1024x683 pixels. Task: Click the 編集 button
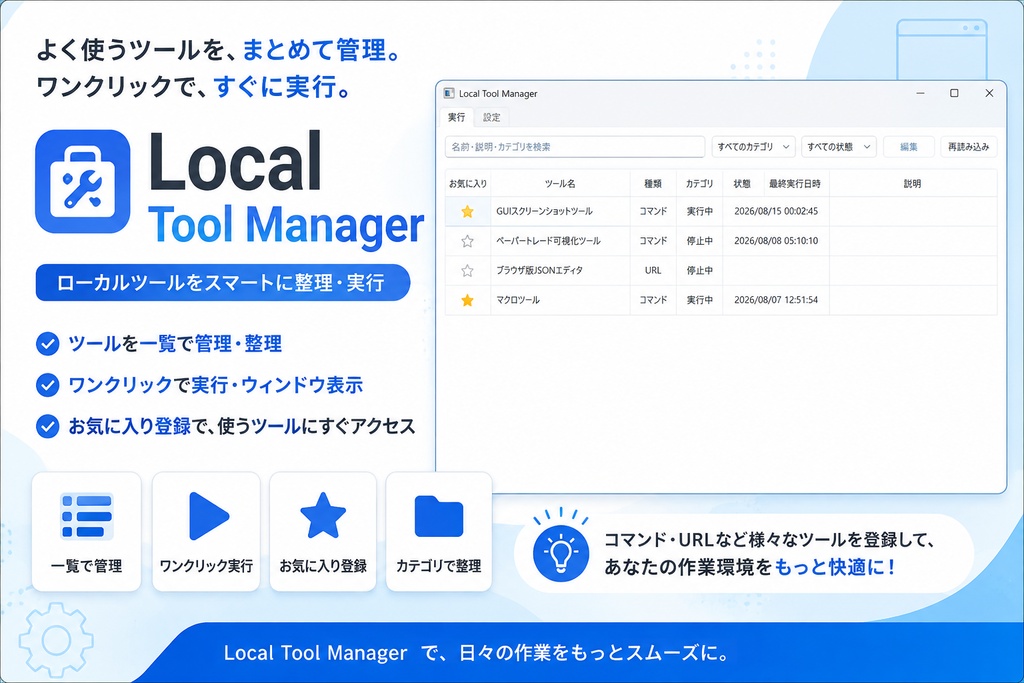908,147
